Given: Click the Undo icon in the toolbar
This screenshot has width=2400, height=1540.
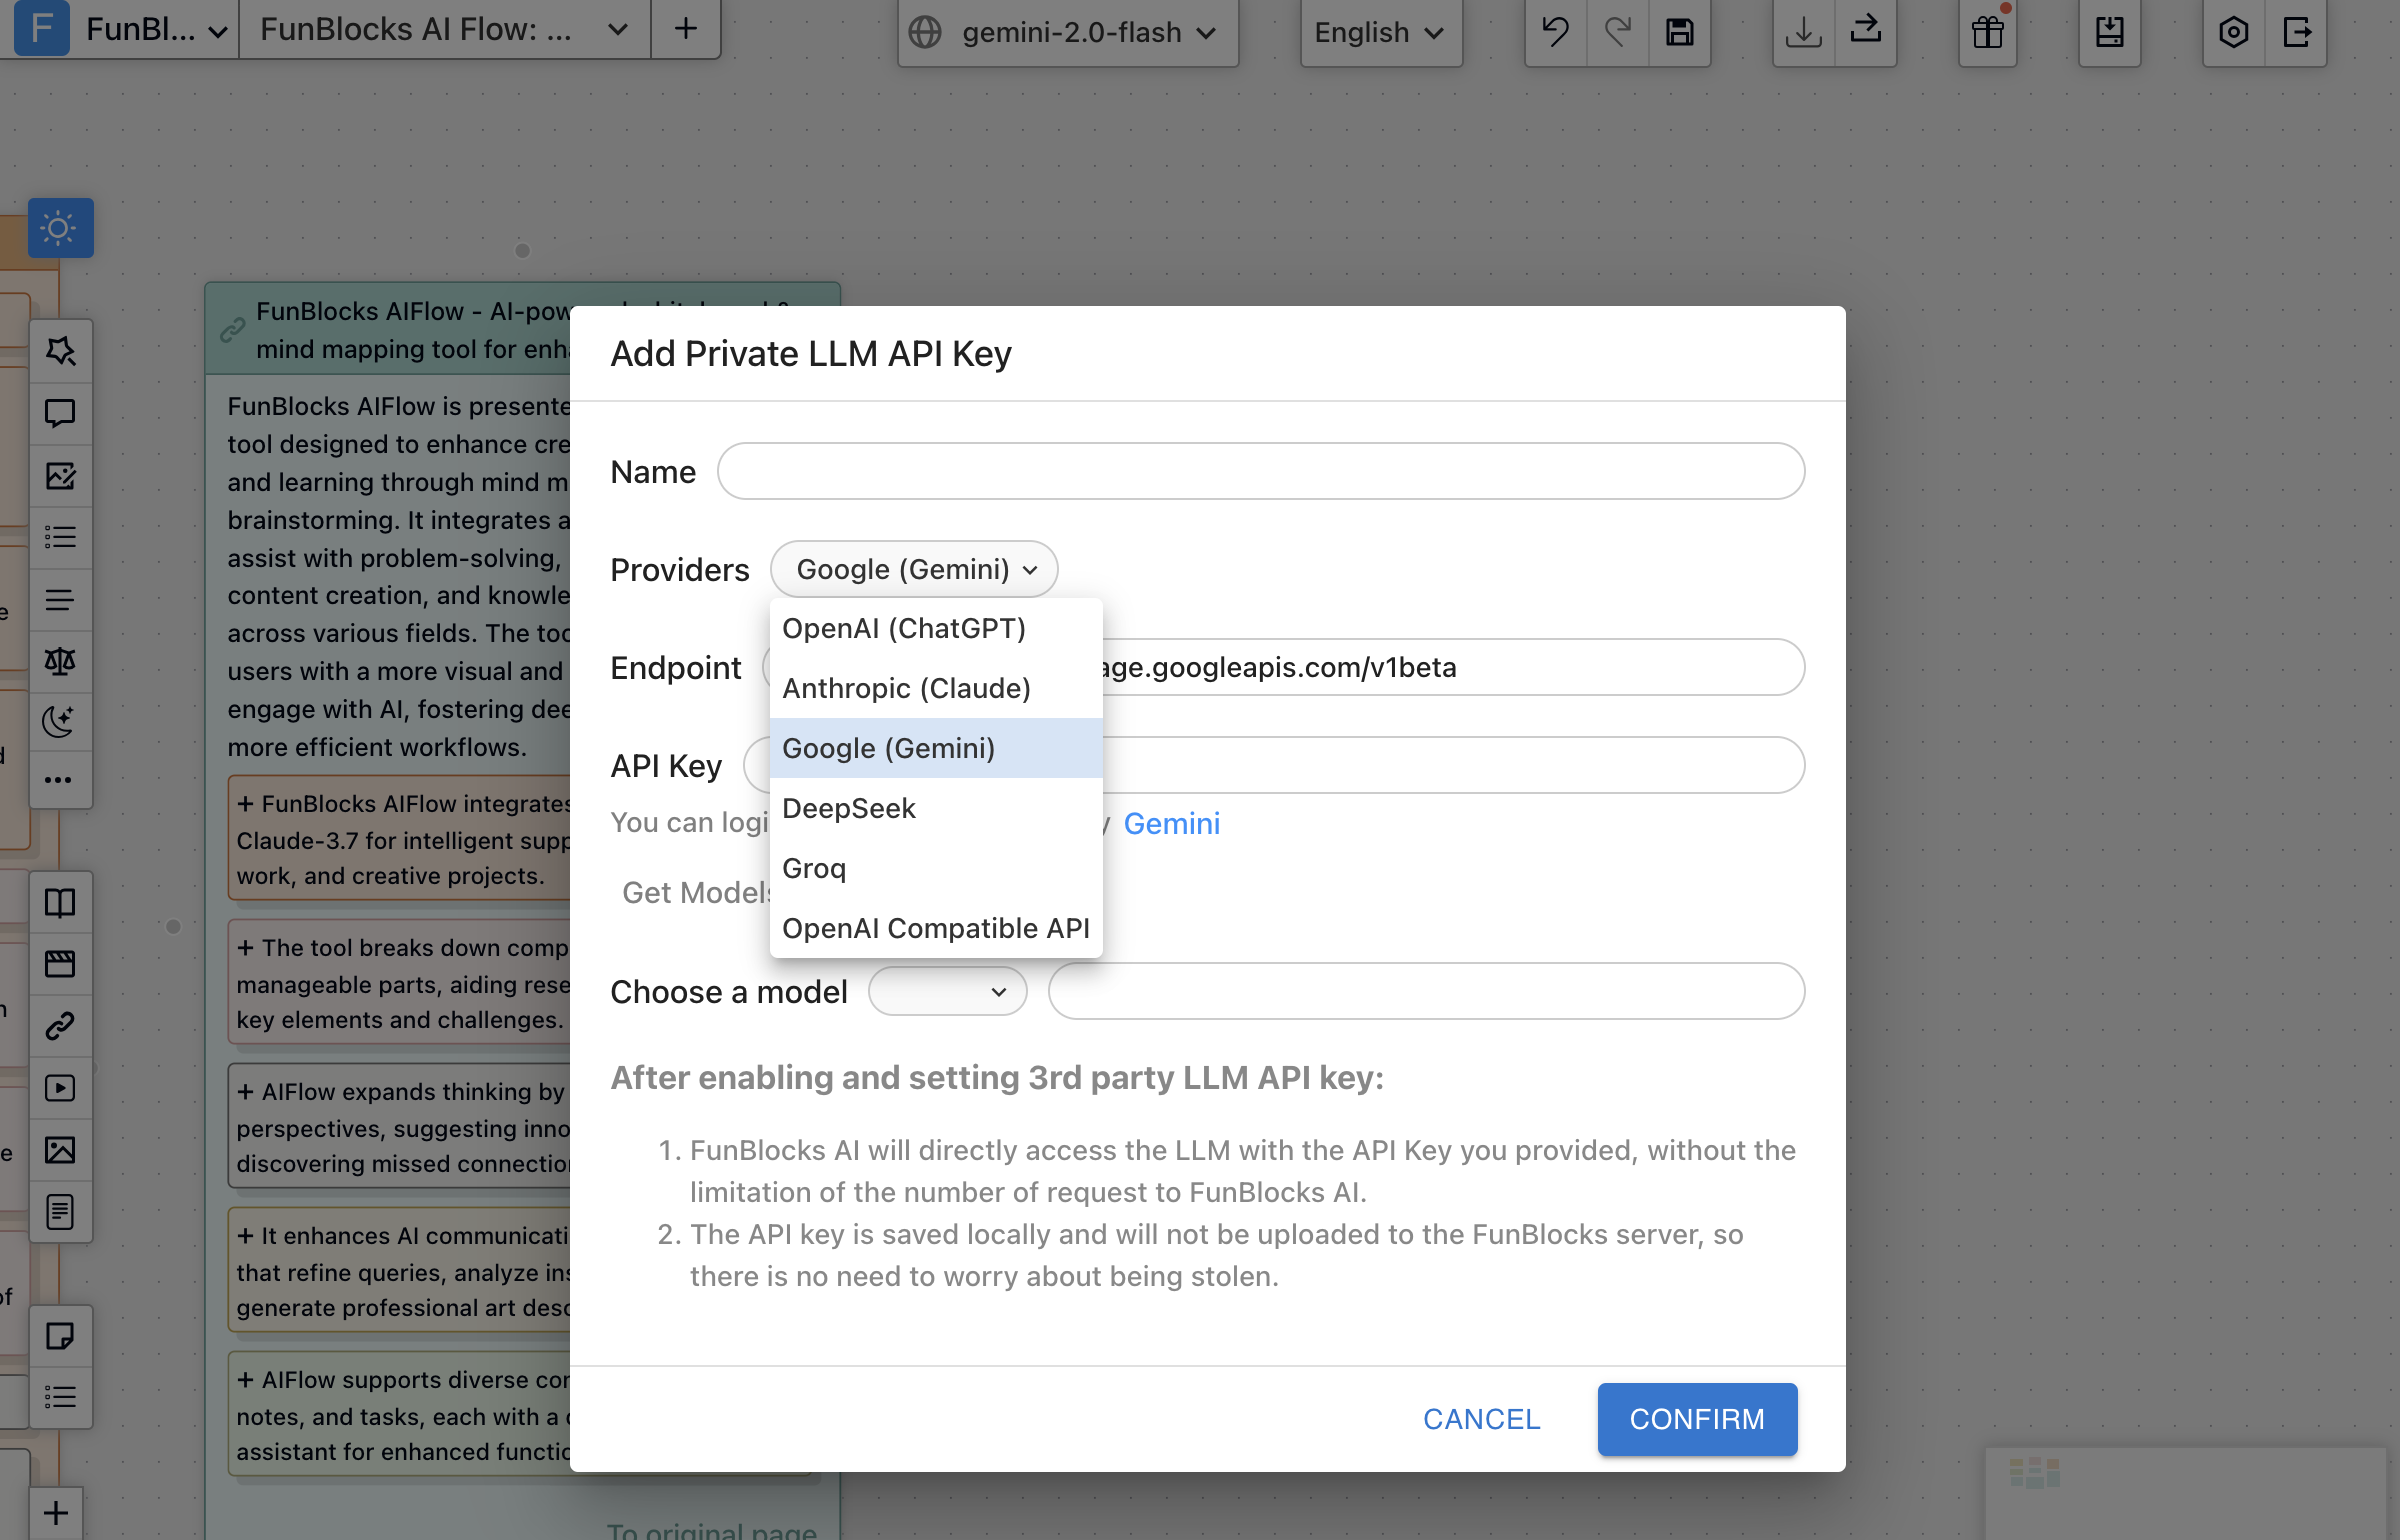Looking at the screenshot, I should coord(1554,33).
